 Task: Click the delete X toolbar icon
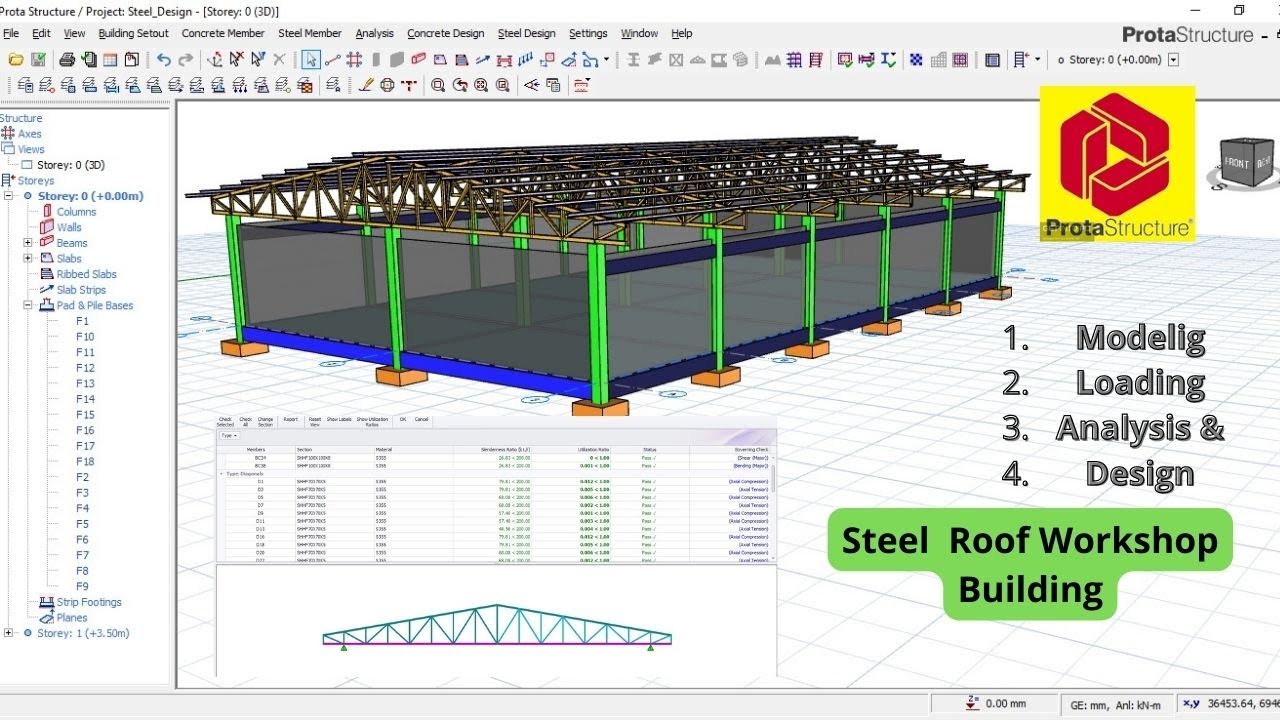(x=280, y=59)
